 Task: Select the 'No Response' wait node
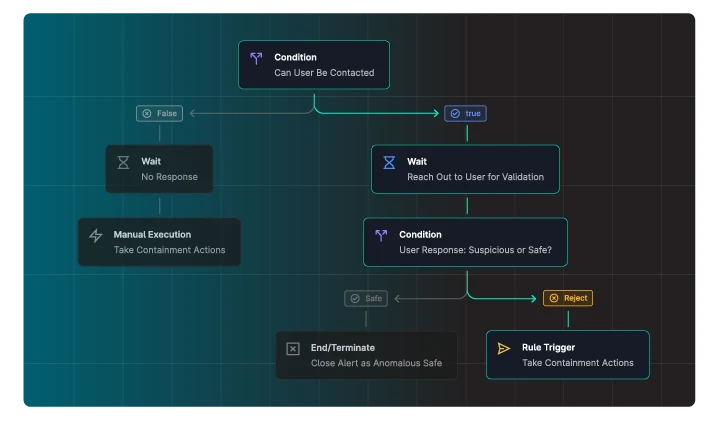[159, 169]
